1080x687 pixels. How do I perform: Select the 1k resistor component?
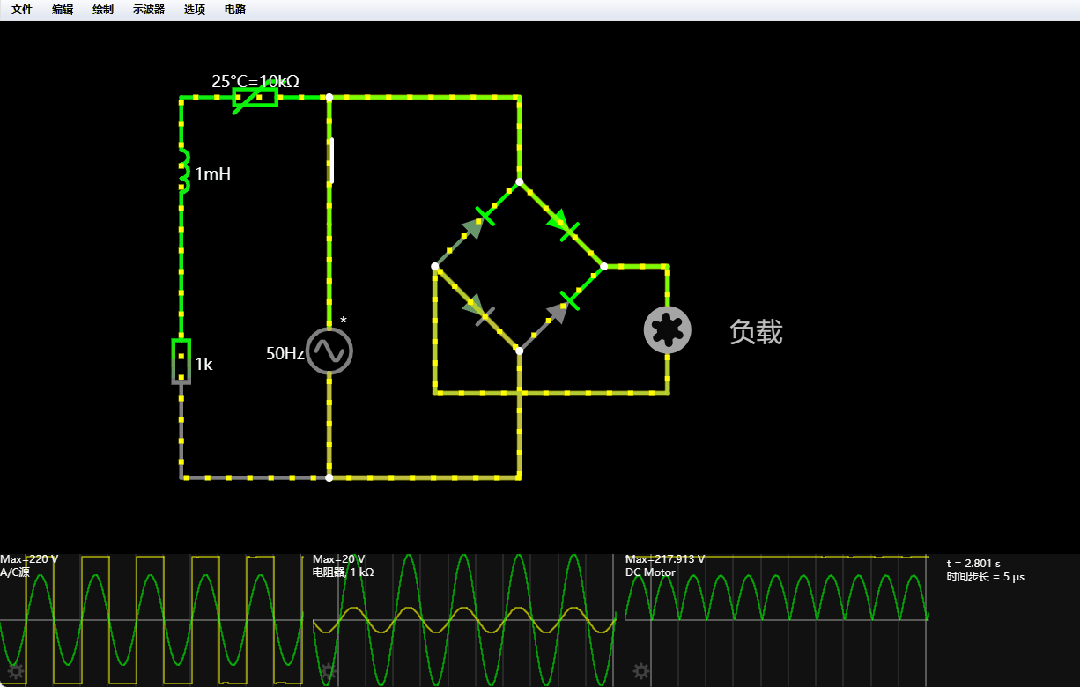[x=181, y=361]
